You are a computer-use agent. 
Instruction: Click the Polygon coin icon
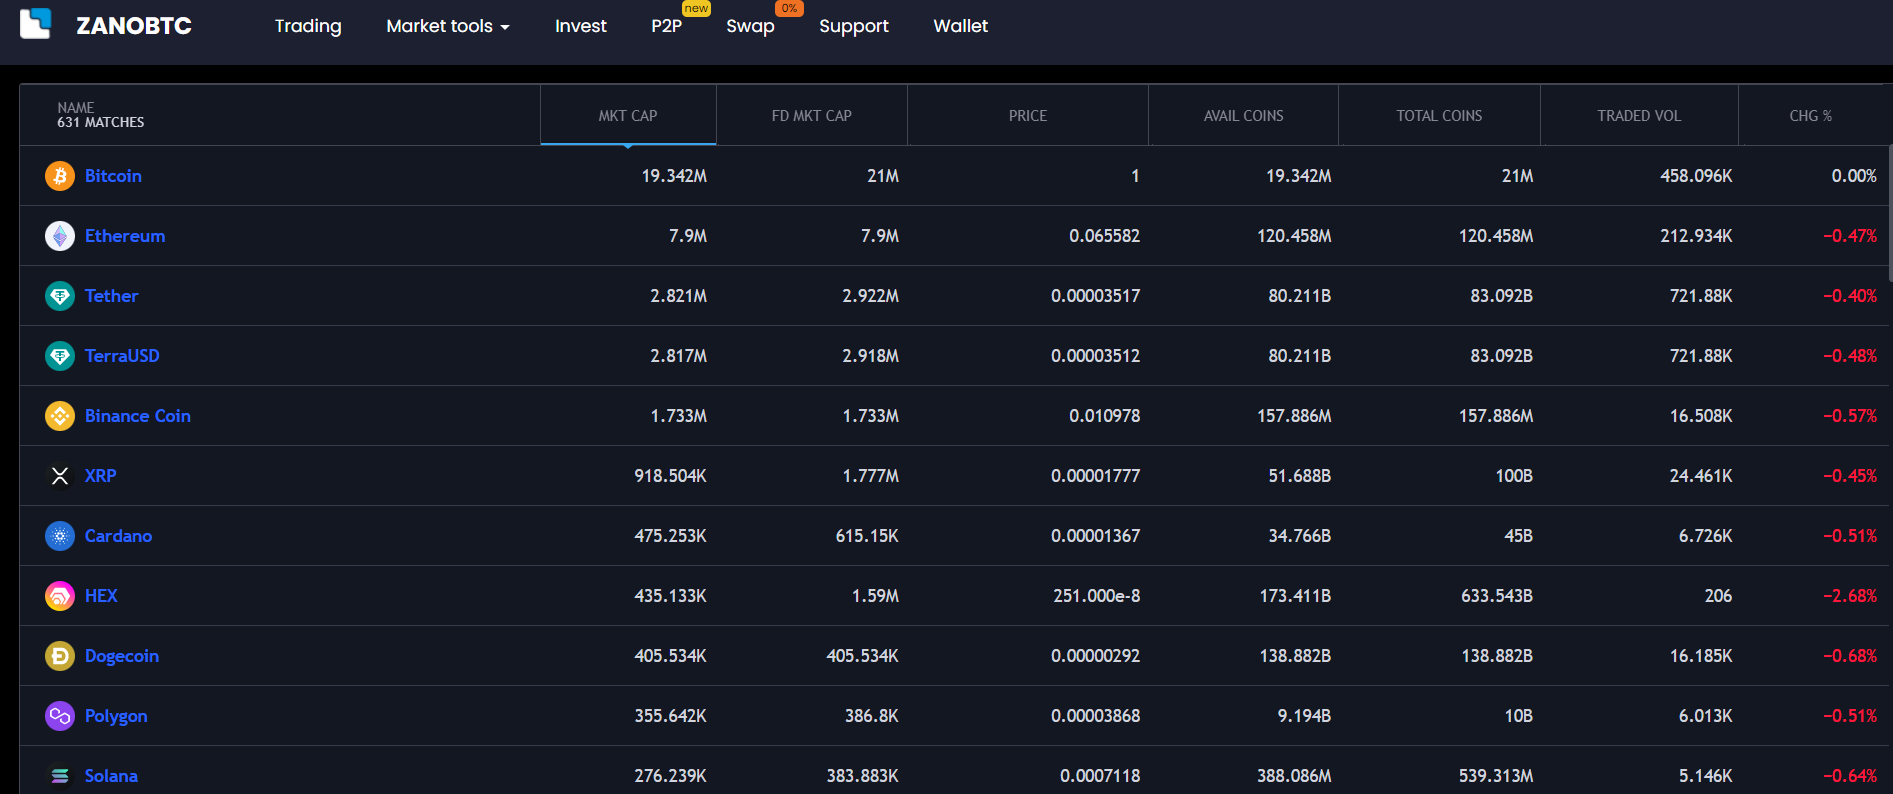tap(60, 716)
